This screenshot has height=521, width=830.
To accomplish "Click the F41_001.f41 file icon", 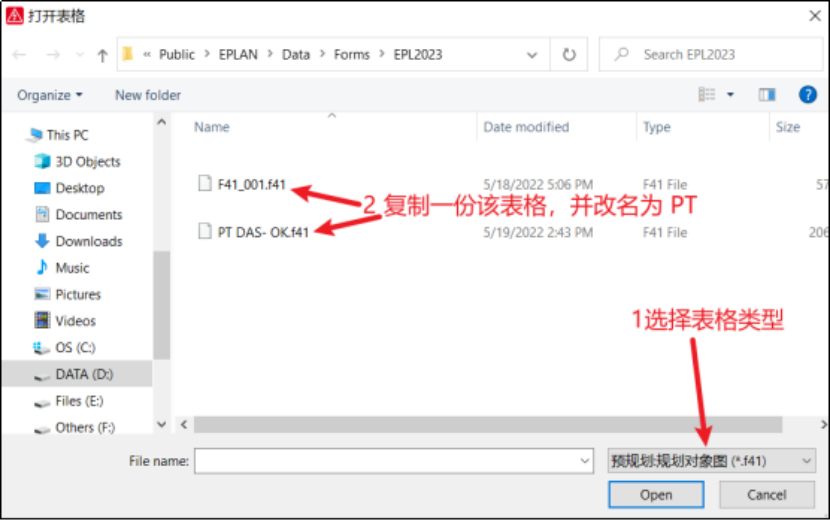I will (205, 183).
